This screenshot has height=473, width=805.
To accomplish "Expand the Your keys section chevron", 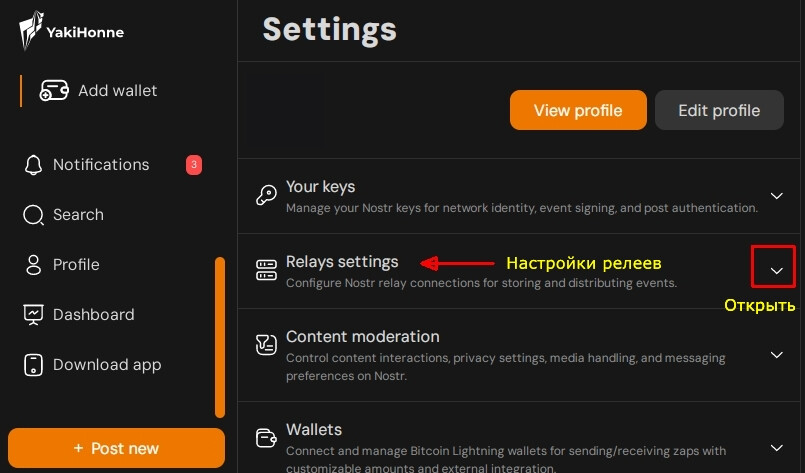I will tap(776, 196).
